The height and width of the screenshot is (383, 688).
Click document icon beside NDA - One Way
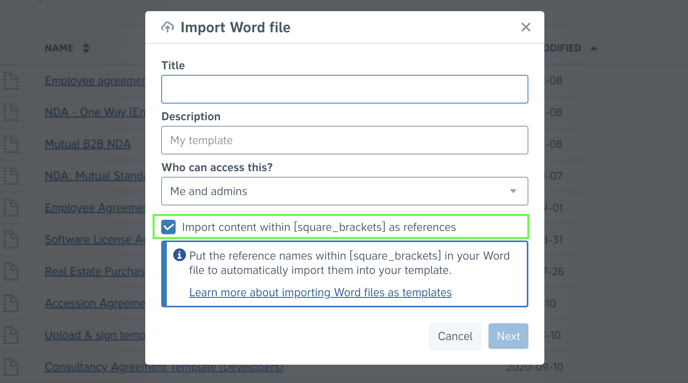(x=11, y=112)
